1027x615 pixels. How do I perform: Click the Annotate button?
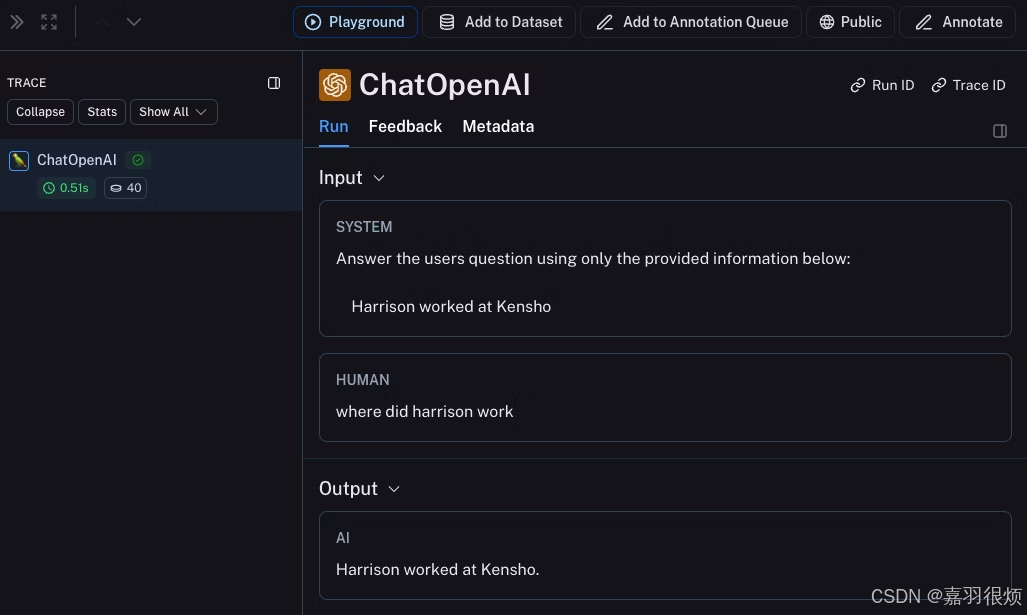coord(958,22)
